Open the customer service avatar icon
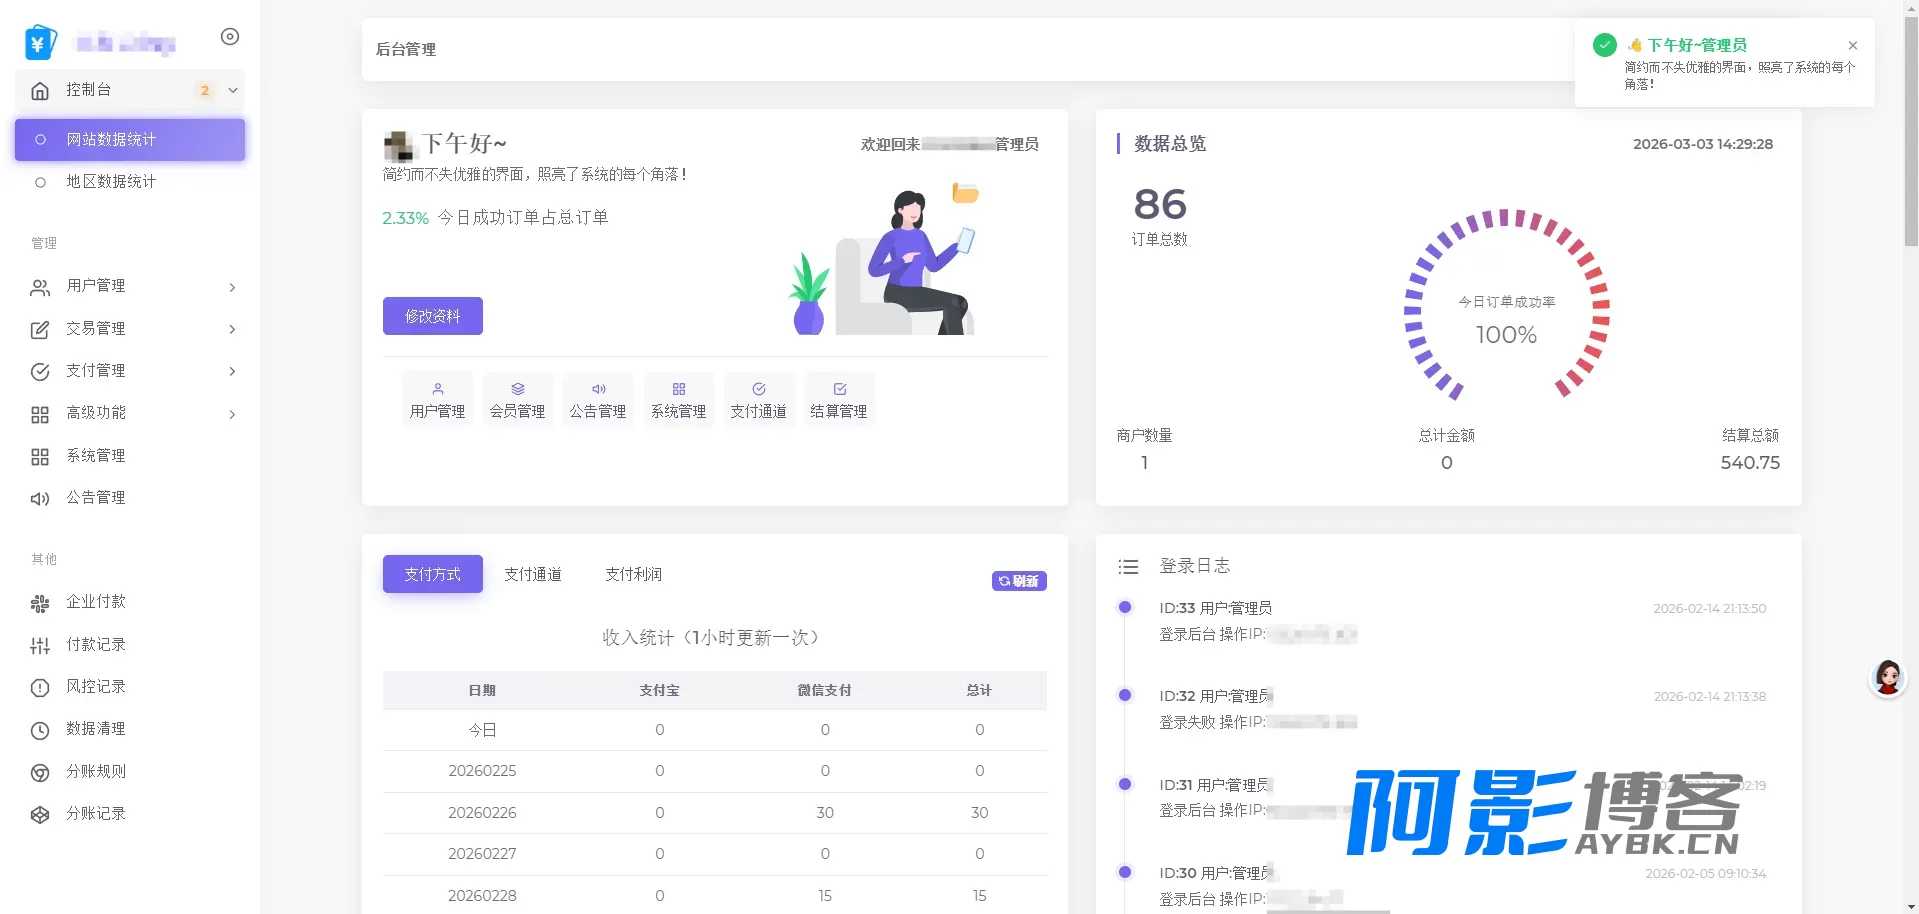 click(1887, 678)
